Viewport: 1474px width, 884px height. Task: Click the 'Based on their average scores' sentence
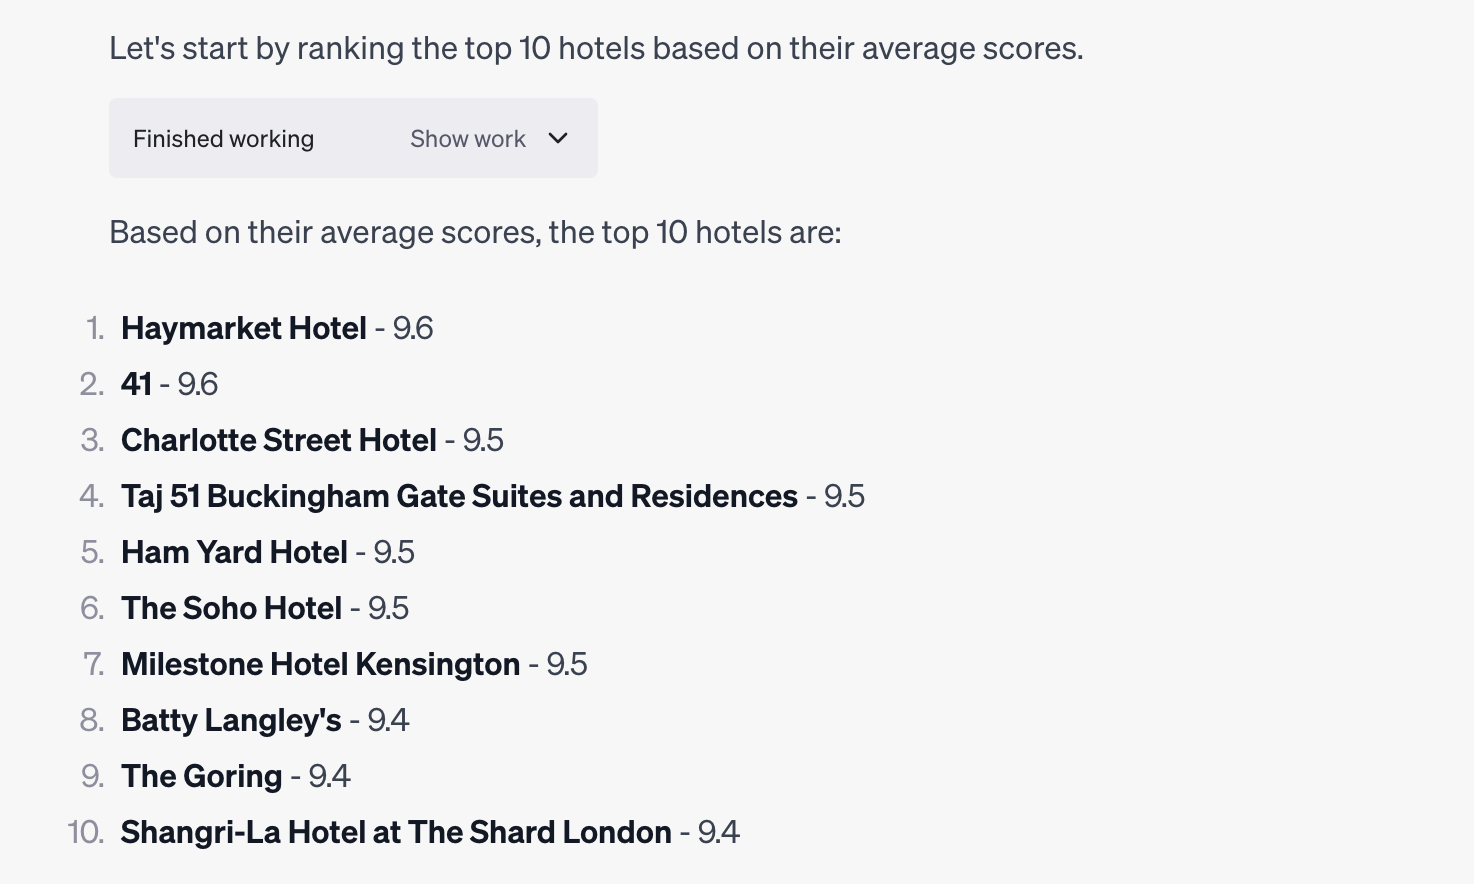476,232
